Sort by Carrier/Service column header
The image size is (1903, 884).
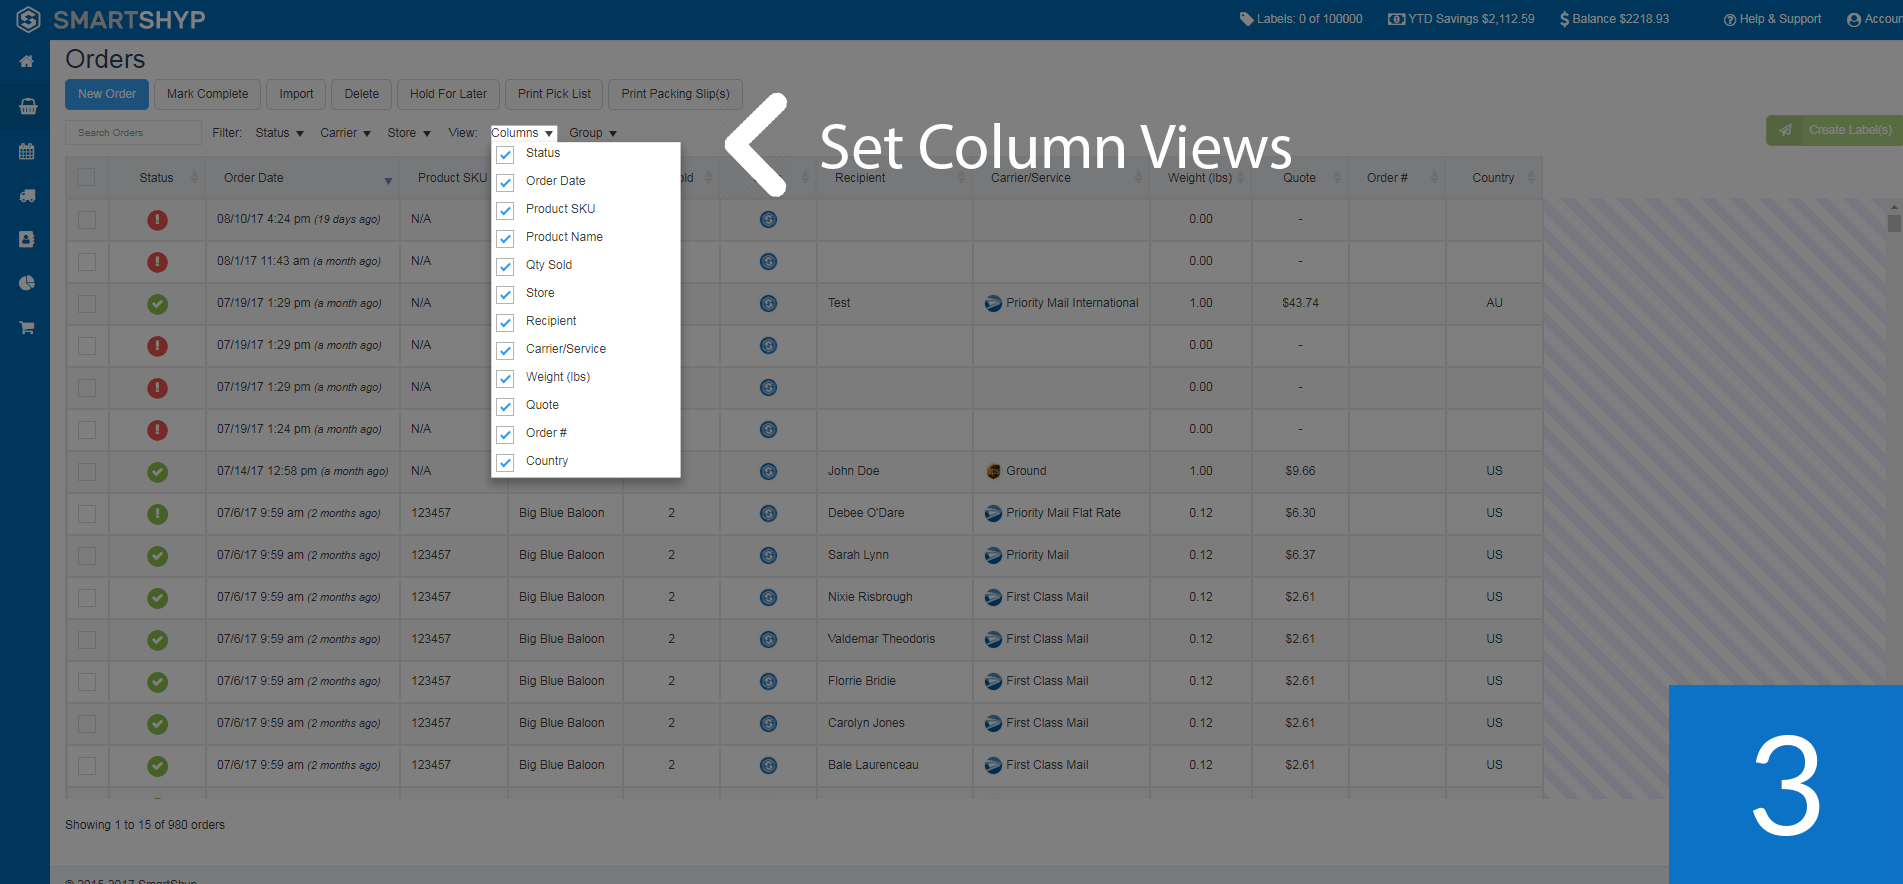pyautogui.click(x=1061, y=178)
